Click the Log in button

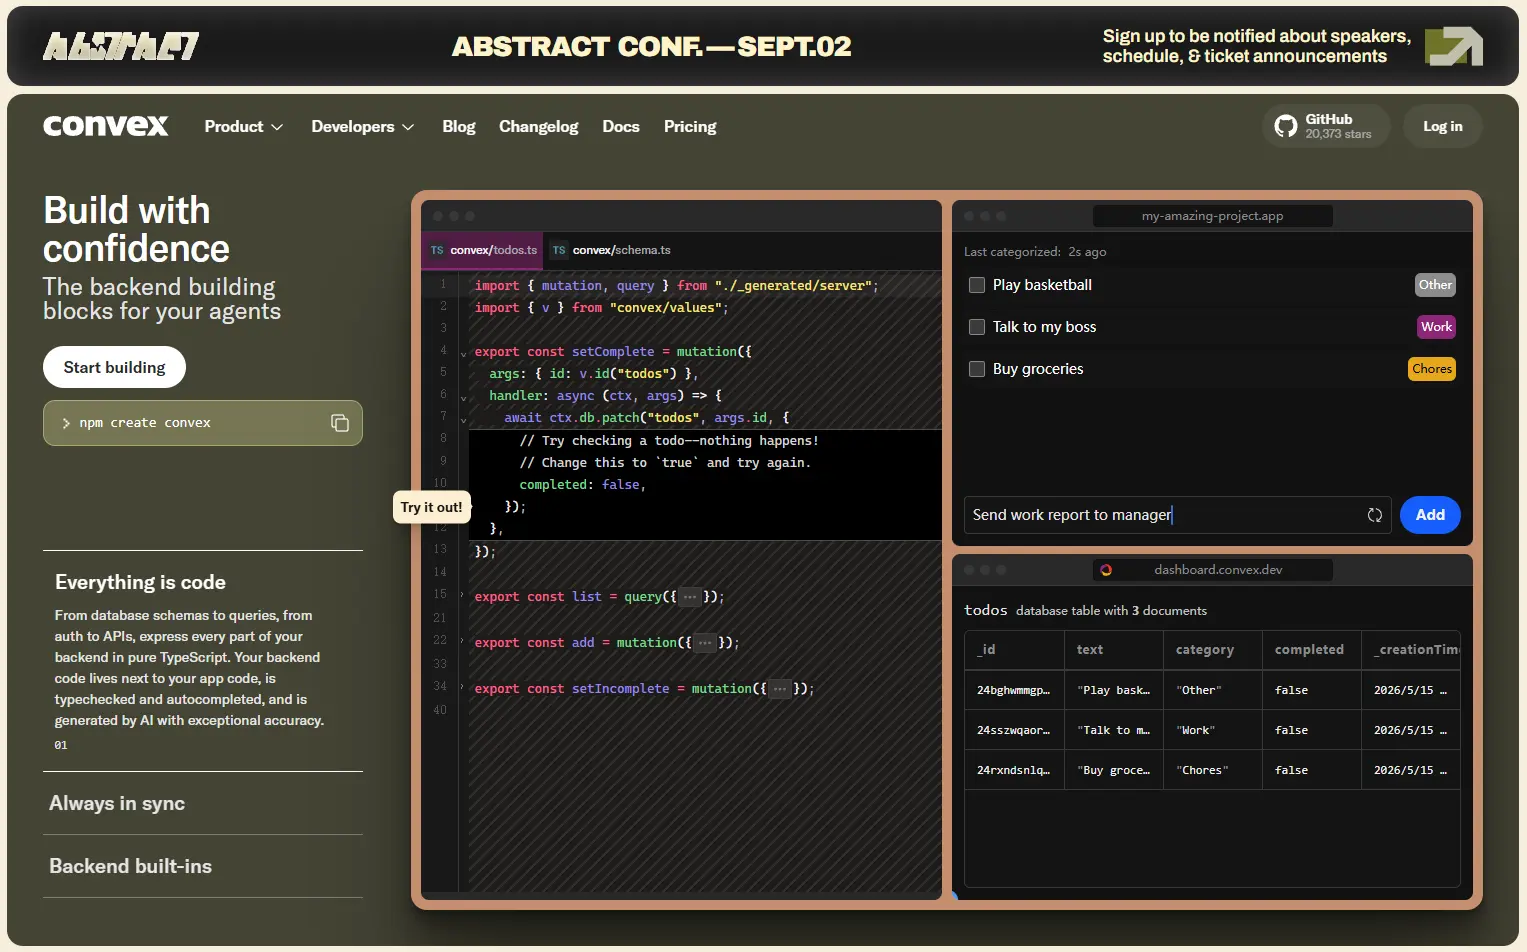(1442, 126)
